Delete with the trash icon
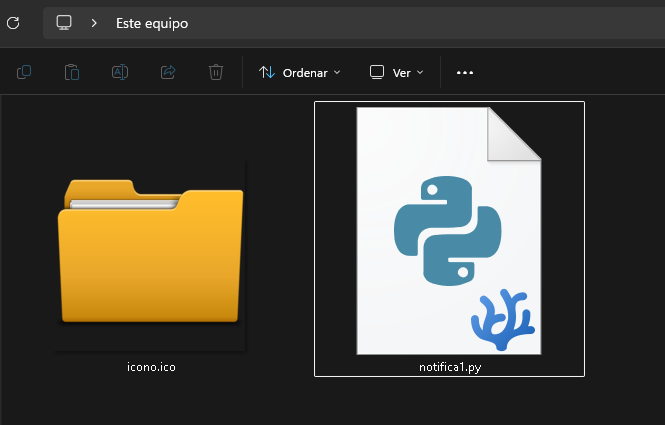Image resolution: width=665 pixels, height=425 pixels. point(216,73)
